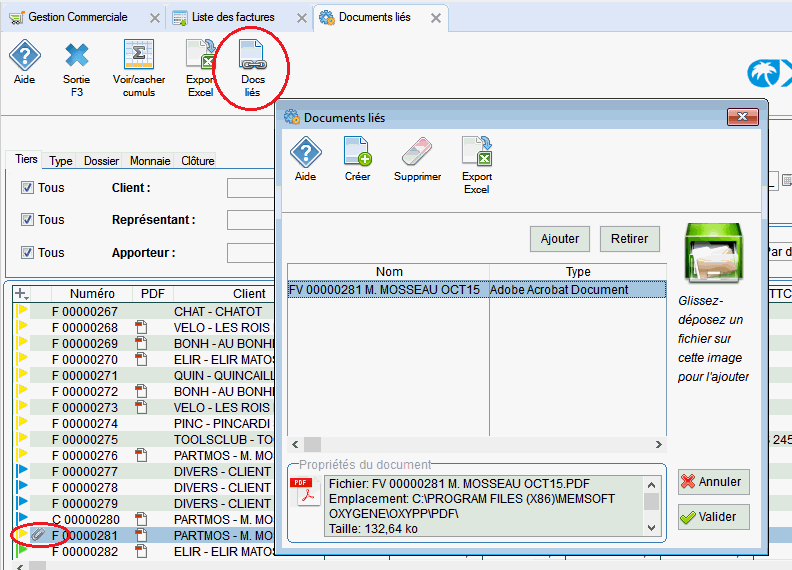Click the file drawer drop-zone image

[x=712, y=251]
